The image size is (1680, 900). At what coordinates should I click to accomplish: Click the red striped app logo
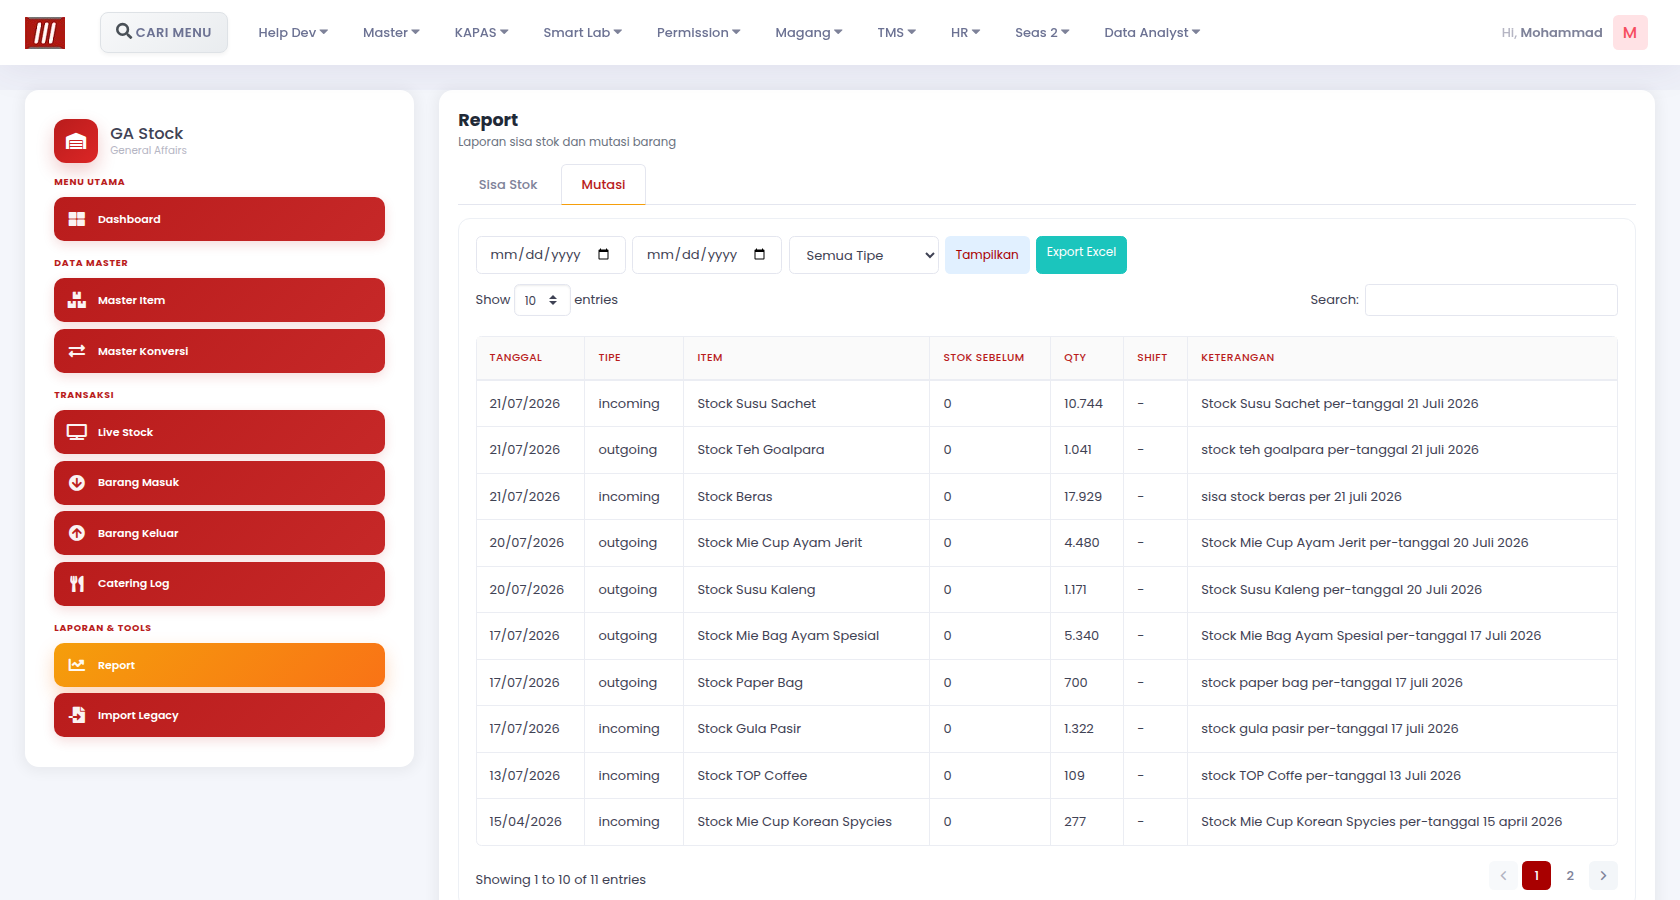[45, 33]
